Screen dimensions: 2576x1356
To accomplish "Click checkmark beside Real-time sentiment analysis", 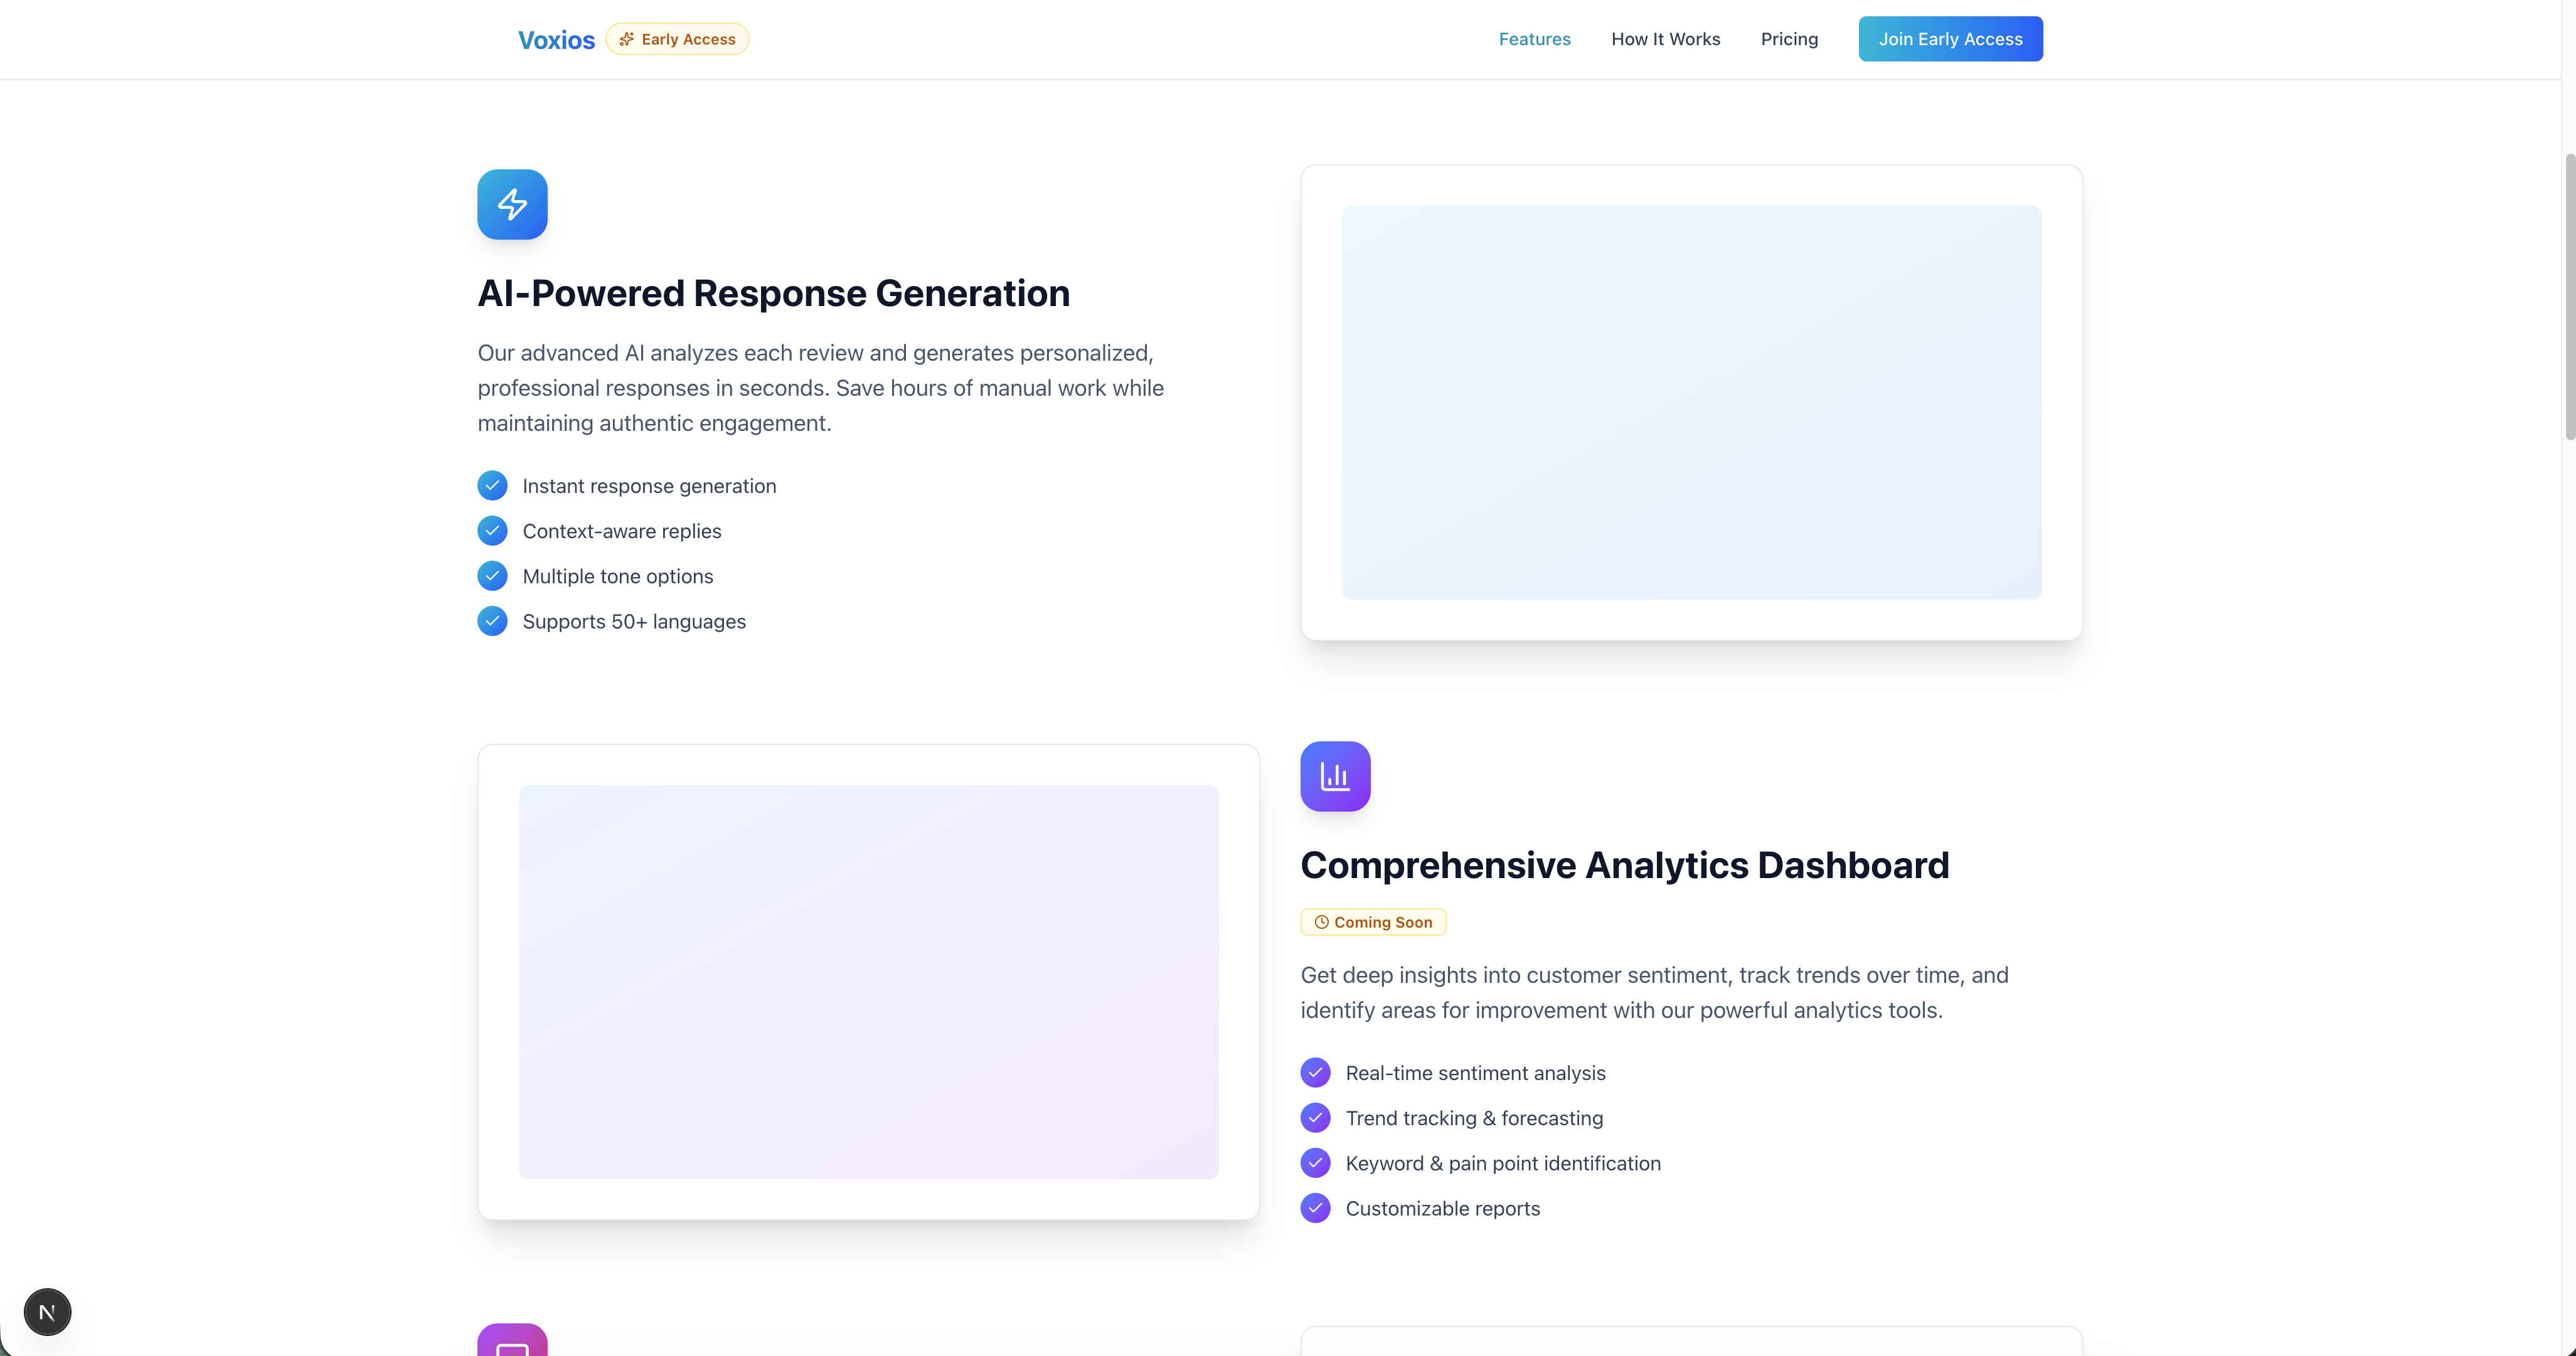I will [1315, 1073].
